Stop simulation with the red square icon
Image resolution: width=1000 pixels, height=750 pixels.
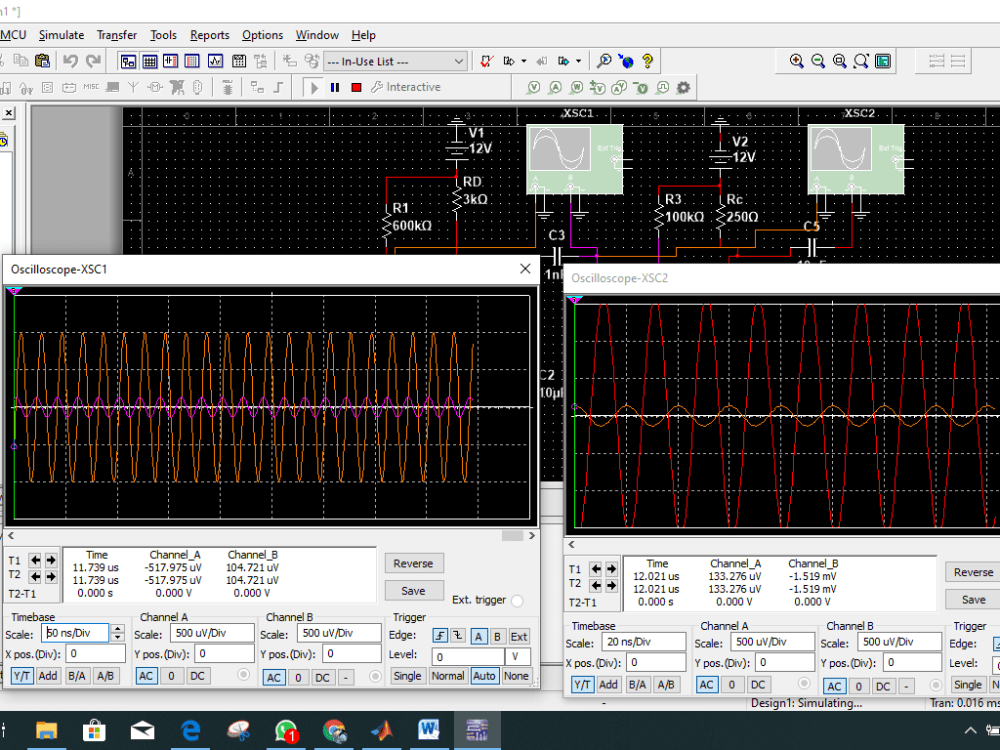point(357,87)
